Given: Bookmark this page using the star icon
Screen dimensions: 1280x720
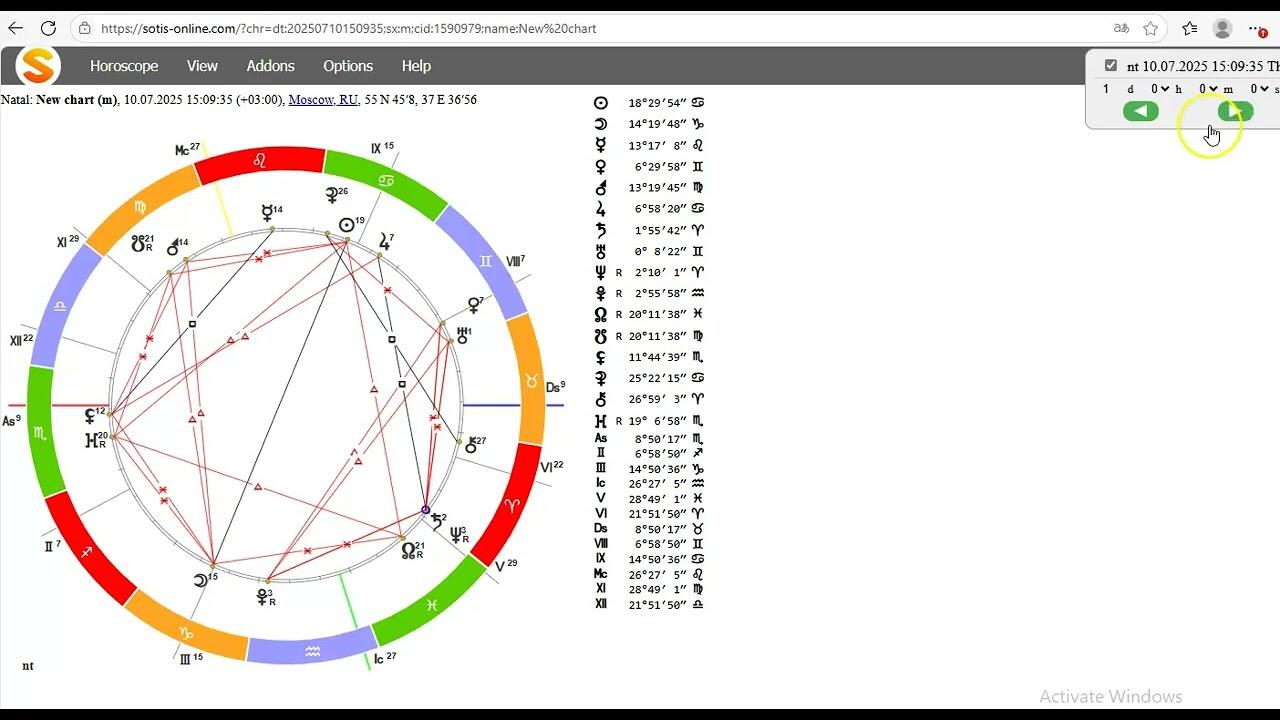Looking at the screenshot, I should click(1151, 28).
